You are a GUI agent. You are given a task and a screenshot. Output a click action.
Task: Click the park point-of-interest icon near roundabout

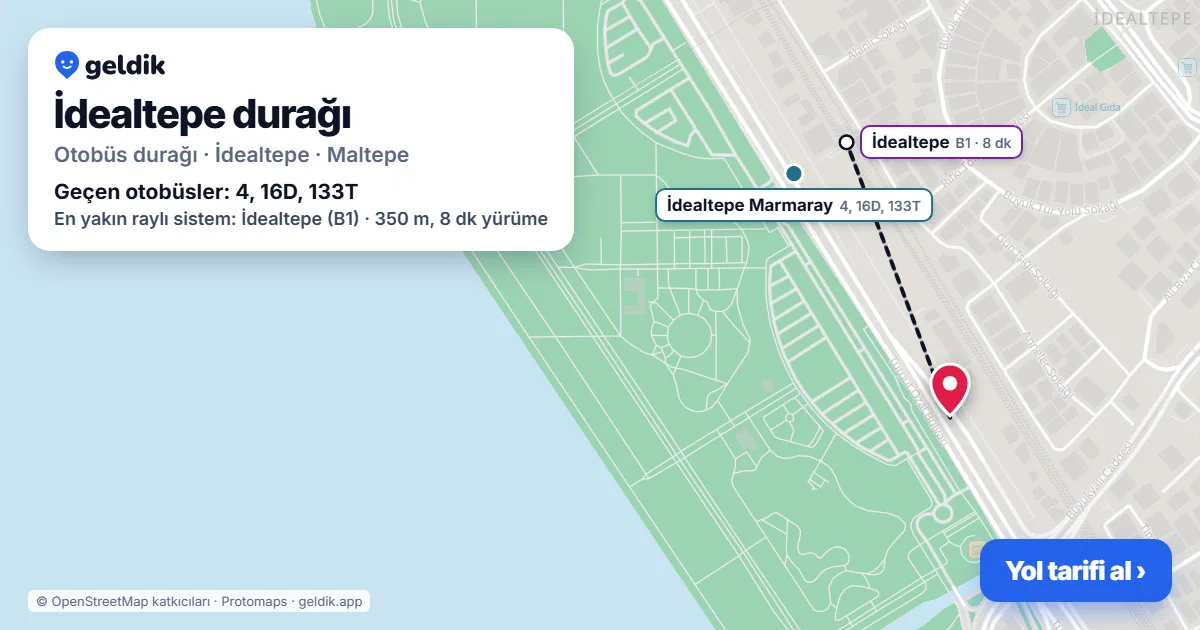(x=975, y=548)
